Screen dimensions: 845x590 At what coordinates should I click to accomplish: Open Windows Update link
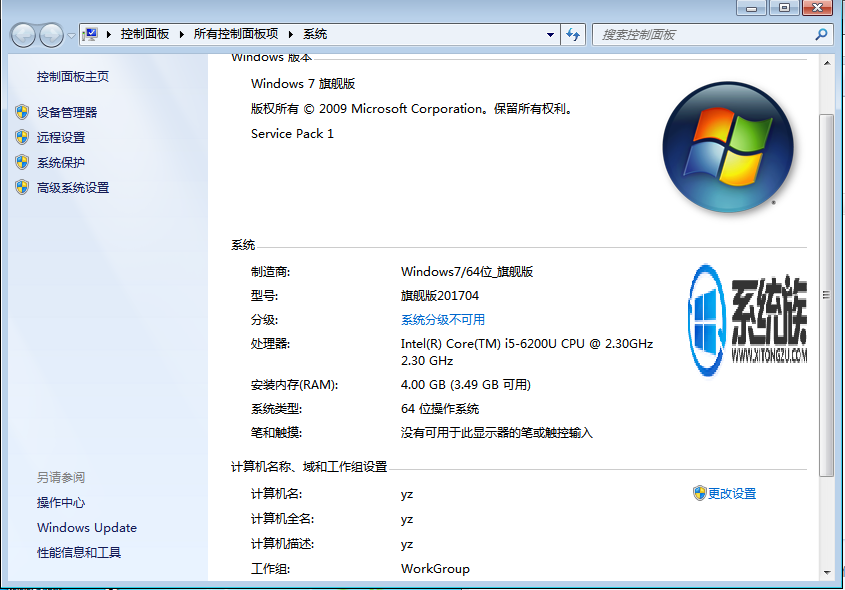87,527
